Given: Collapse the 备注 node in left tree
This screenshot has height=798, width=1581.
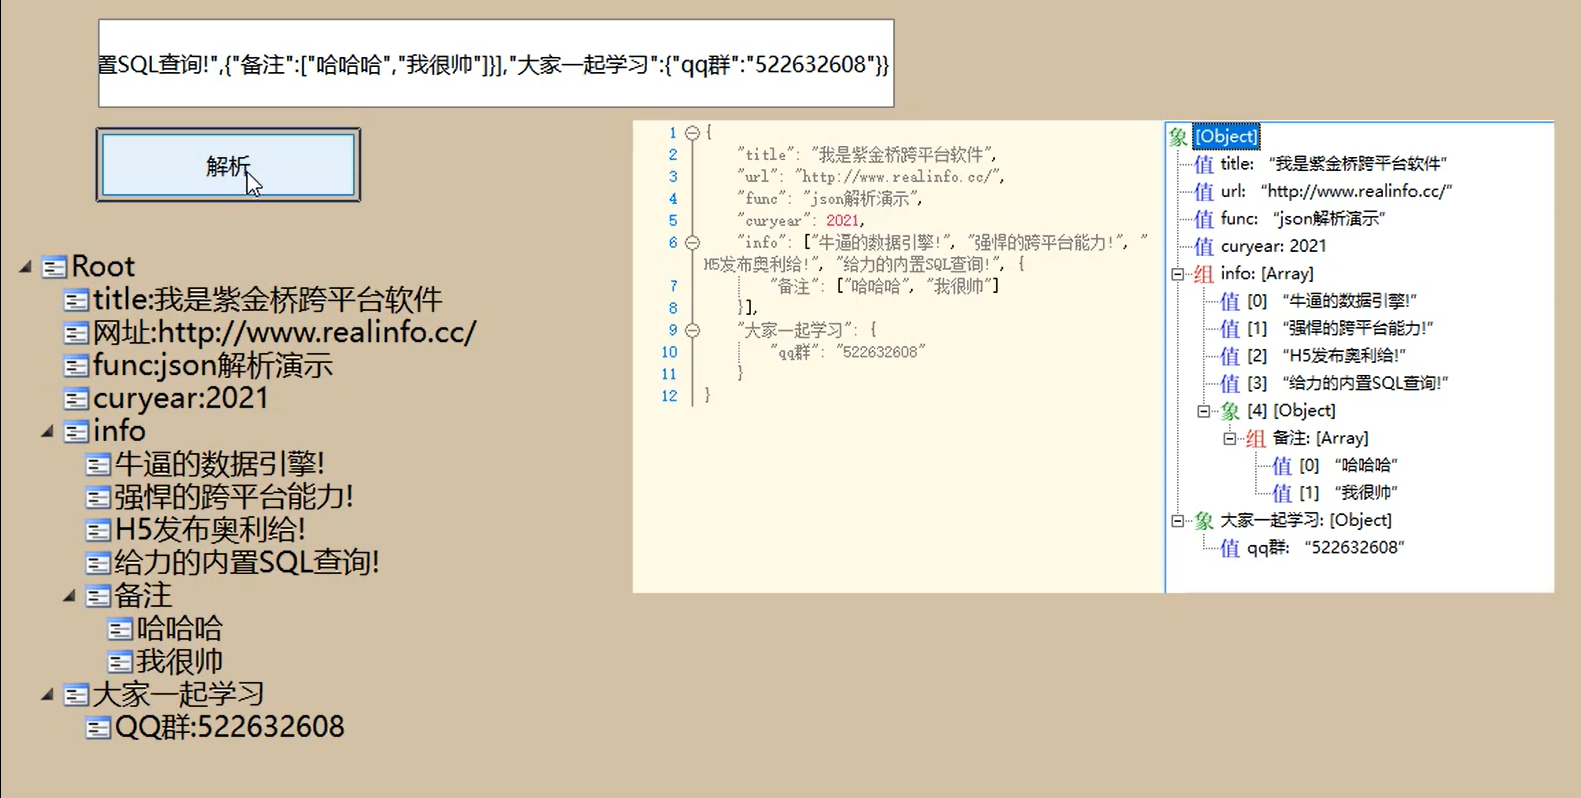Looking at the screenshot, I should tap(70, 597).
